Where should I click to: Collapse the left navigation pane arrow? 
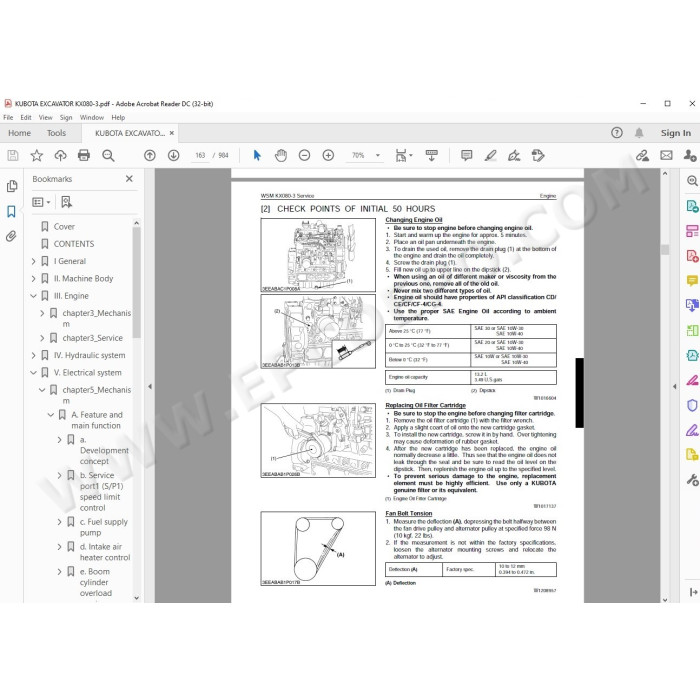pos(150,386)
